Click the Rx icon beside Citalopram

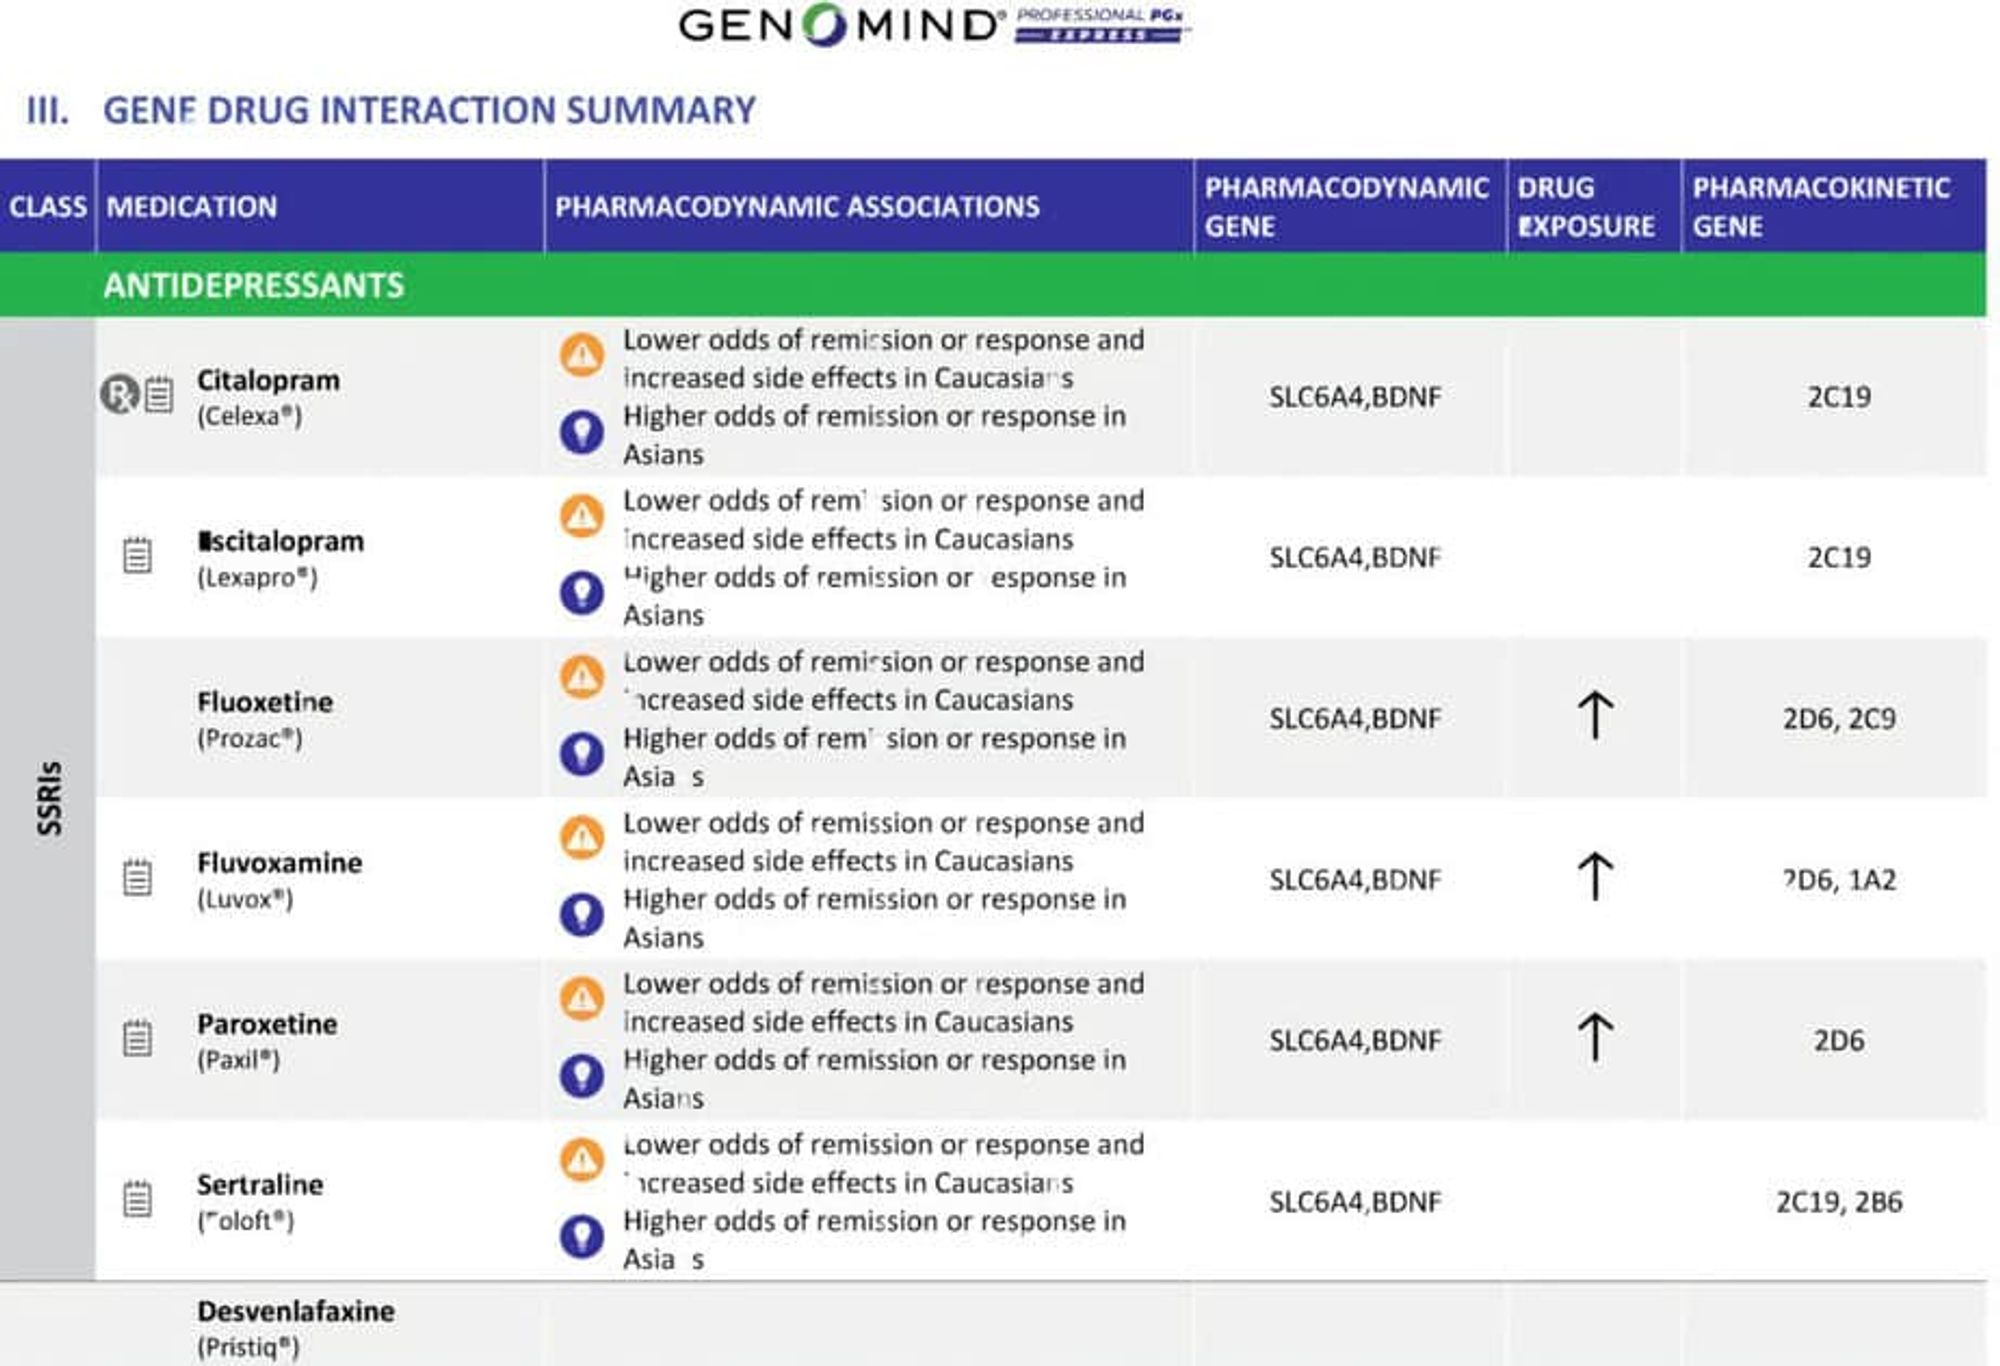coord(119,394)
